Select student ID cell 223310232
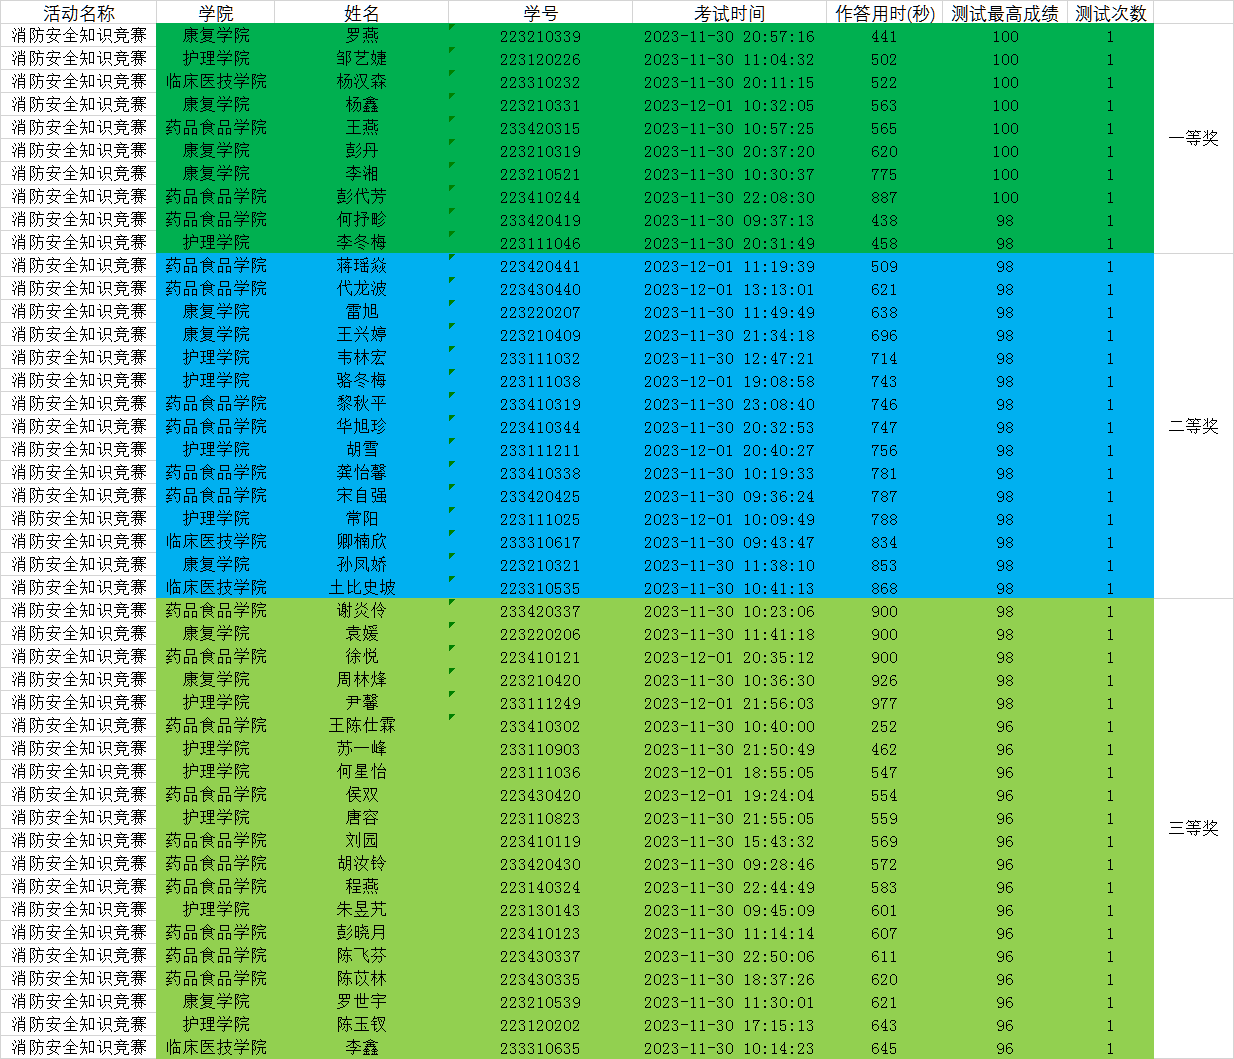The height and width of the screenshot is (1059, 1234). tap(540, 82)
